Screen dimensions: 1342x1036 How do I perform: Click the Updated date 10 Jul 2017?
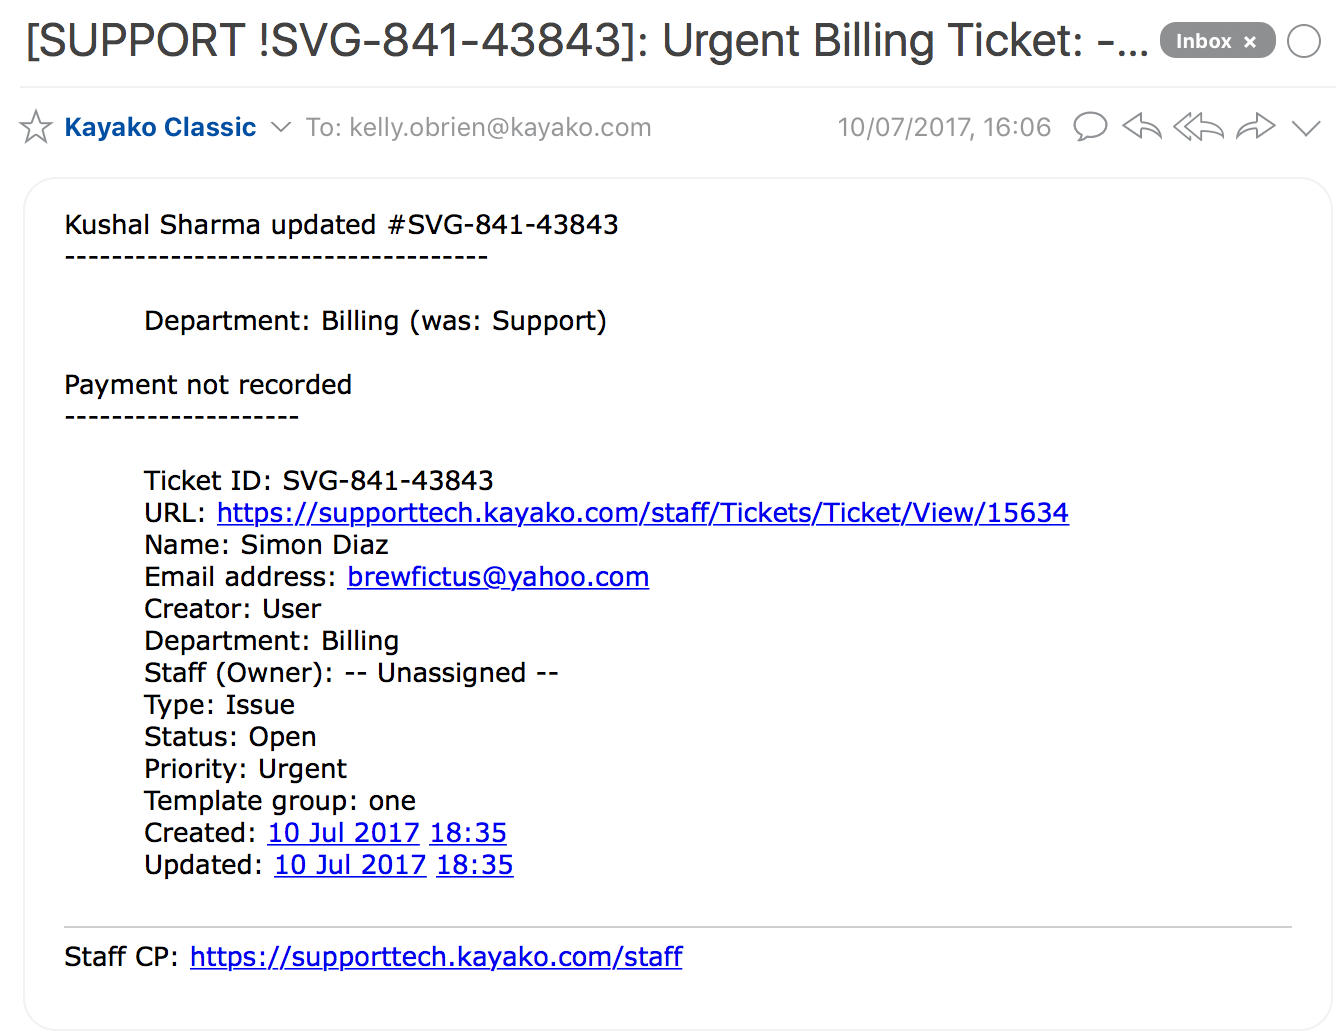[350, 865]
